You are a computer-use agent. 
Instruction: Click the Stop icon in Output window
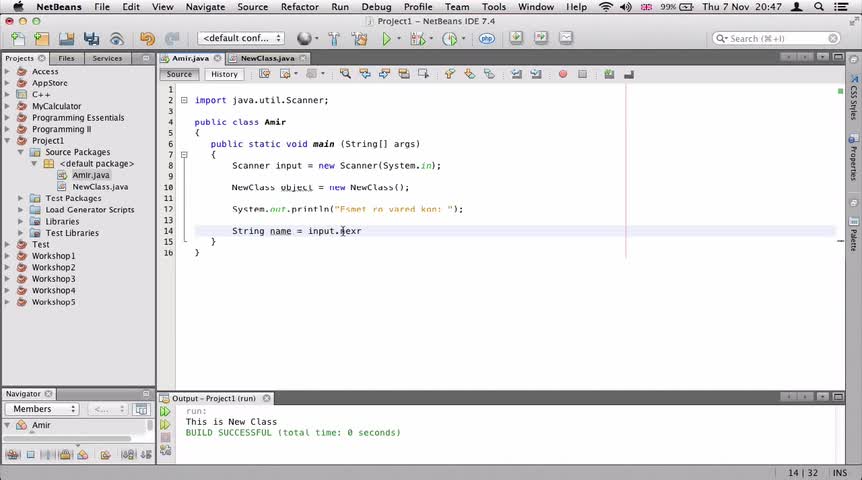coord(165,438)
